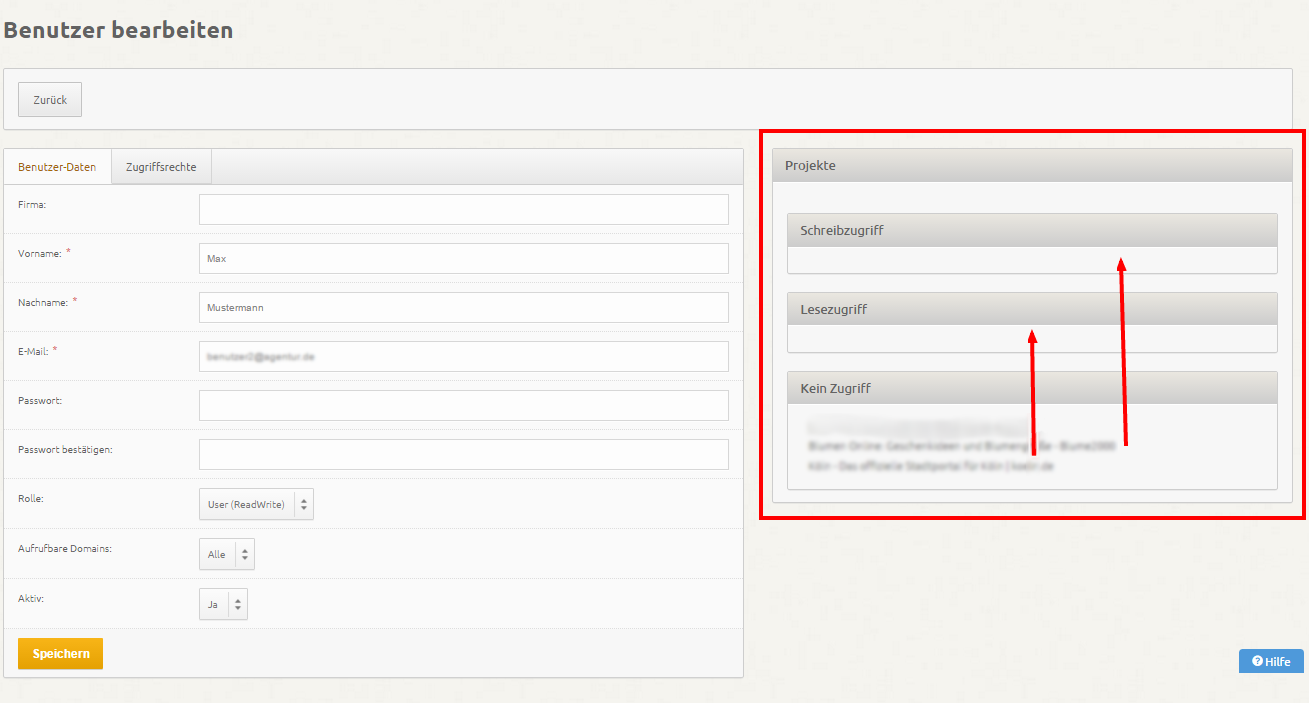Select the Benutzer-Daten tab
The image size is (1309, 703).
coord(57,167)
